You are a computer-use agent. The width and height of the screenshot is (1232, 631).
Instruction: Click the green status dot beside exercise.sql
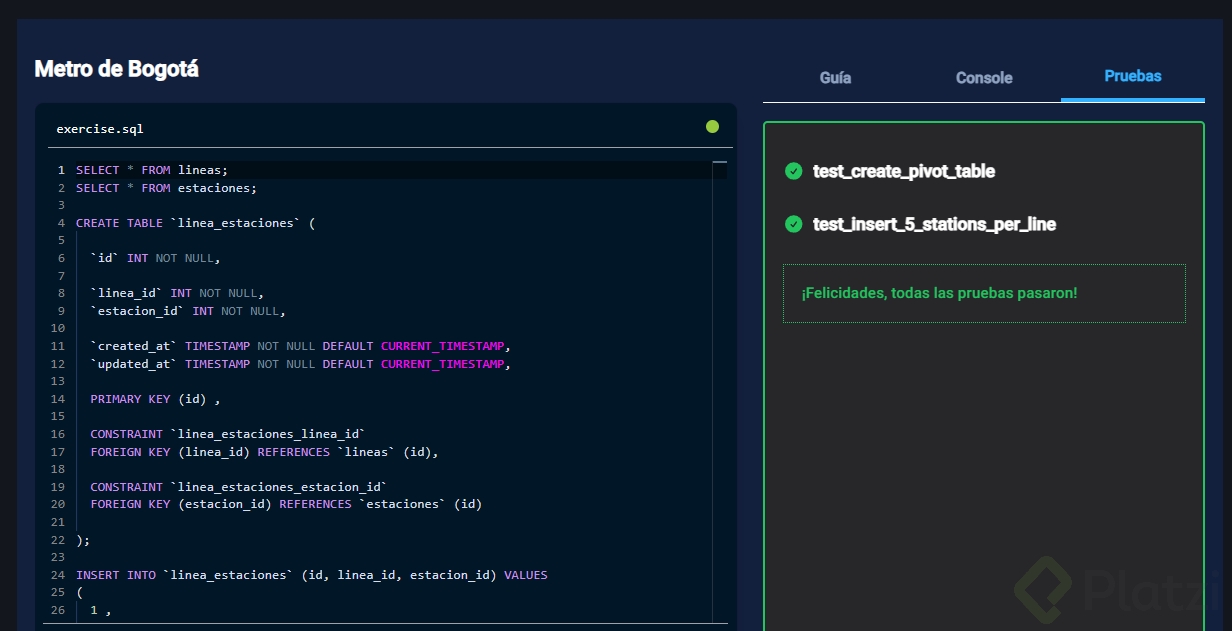point(712,126)
